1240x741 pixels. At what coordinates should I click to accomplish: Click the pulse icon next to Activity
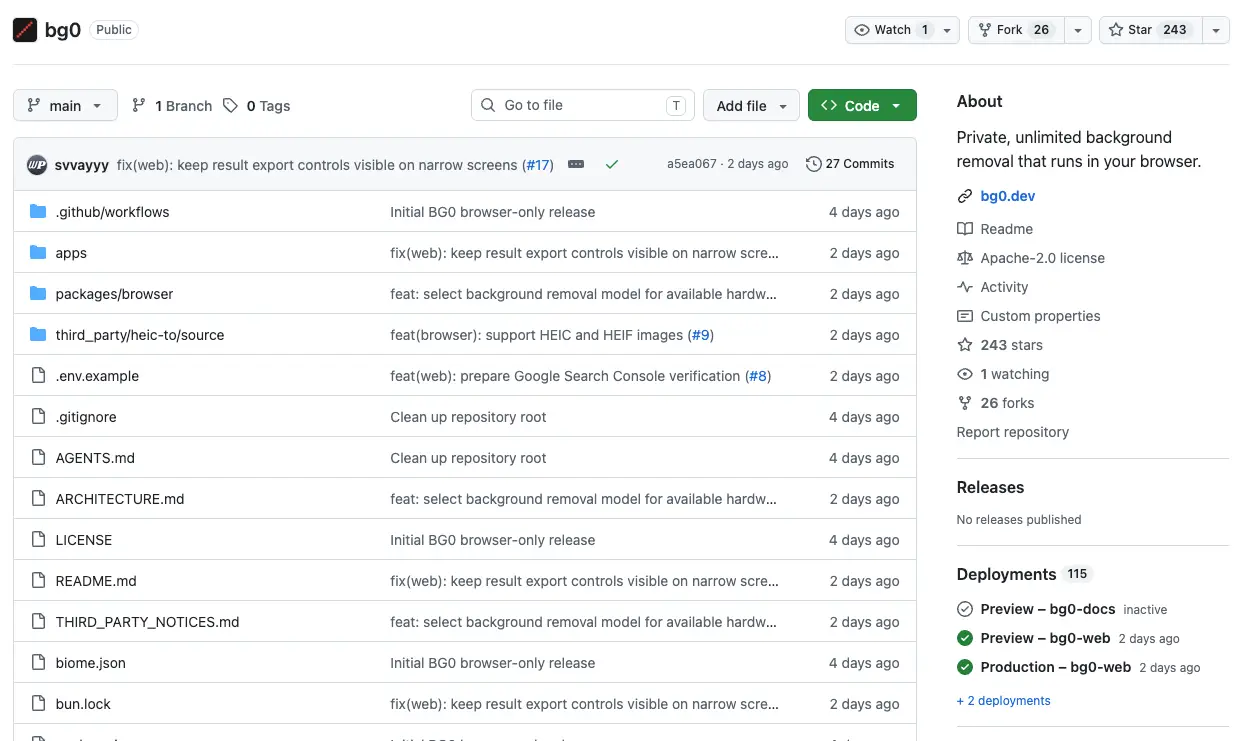(965, 287)
